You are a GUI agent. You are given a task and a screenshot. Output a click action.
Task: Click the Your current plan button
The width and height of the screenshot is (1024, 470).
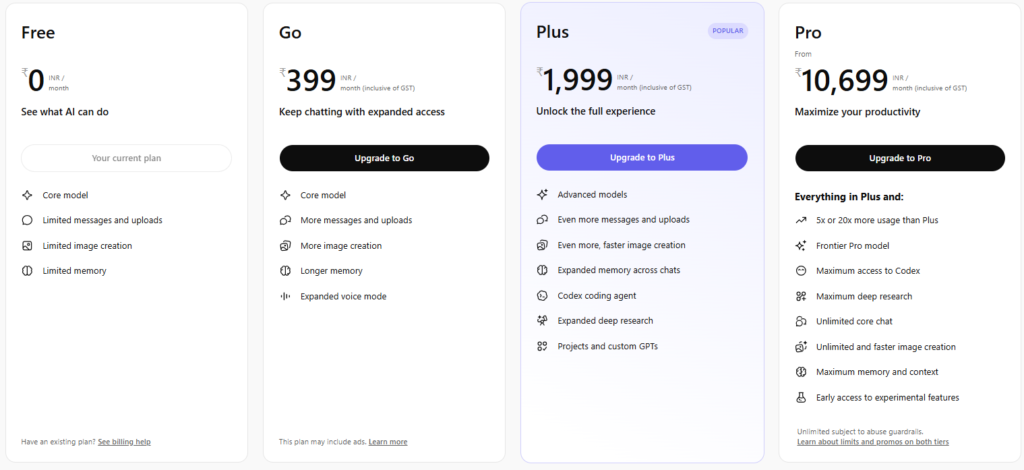click(126, 158)
